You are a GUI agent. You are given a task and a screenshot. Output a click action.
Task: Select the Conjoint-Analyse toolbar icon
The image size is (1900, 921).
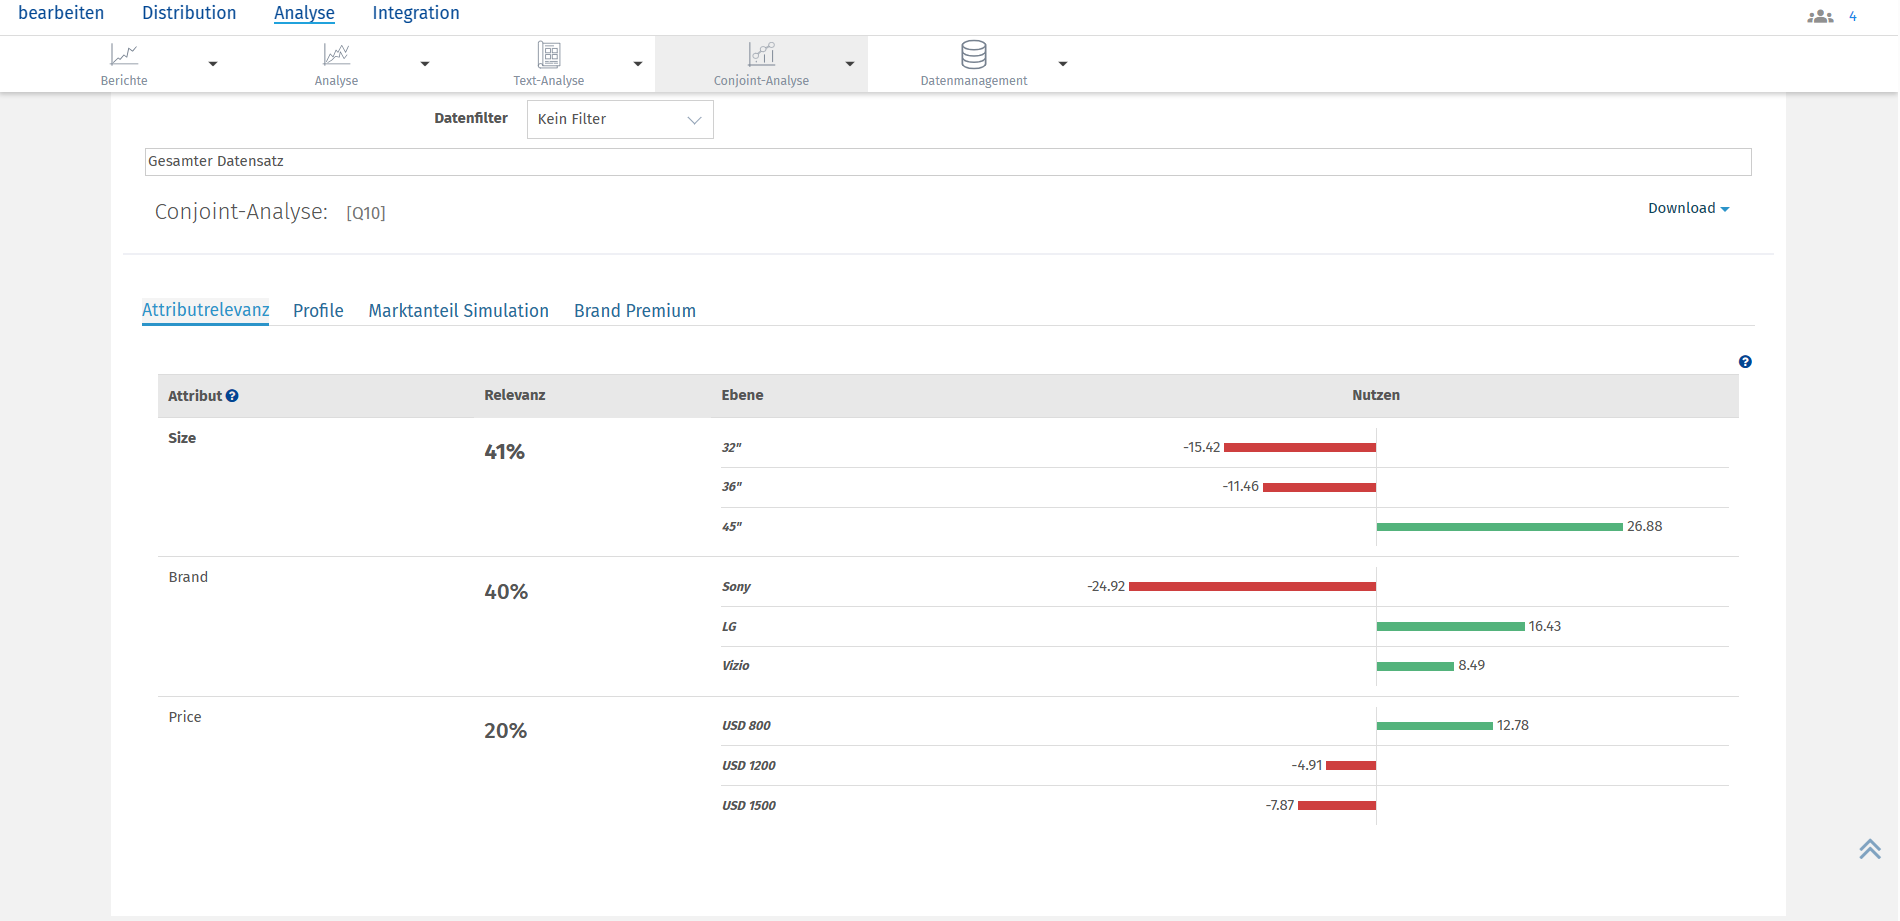click(x=761, y=55)
